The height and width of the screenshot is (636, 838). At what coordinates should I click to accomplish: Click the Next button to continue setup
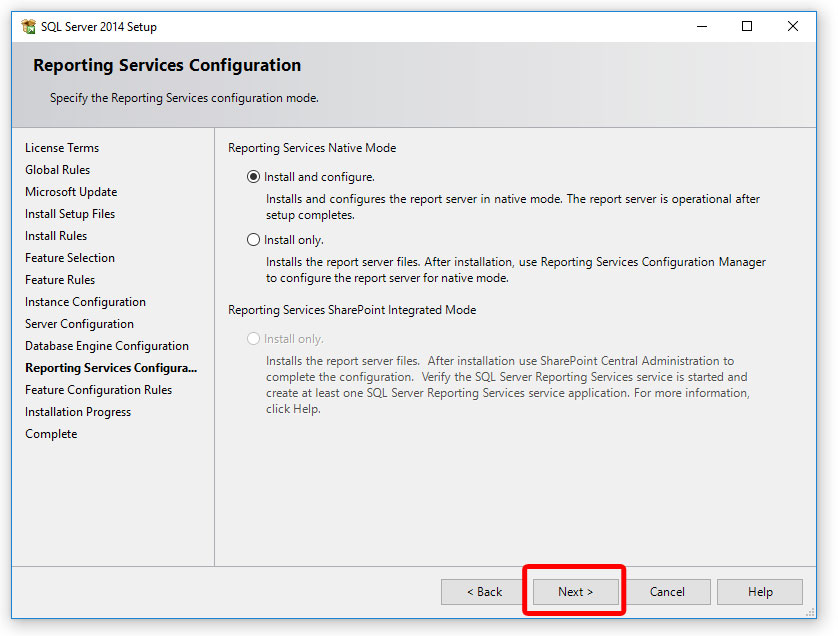click(x=575, y=591)
